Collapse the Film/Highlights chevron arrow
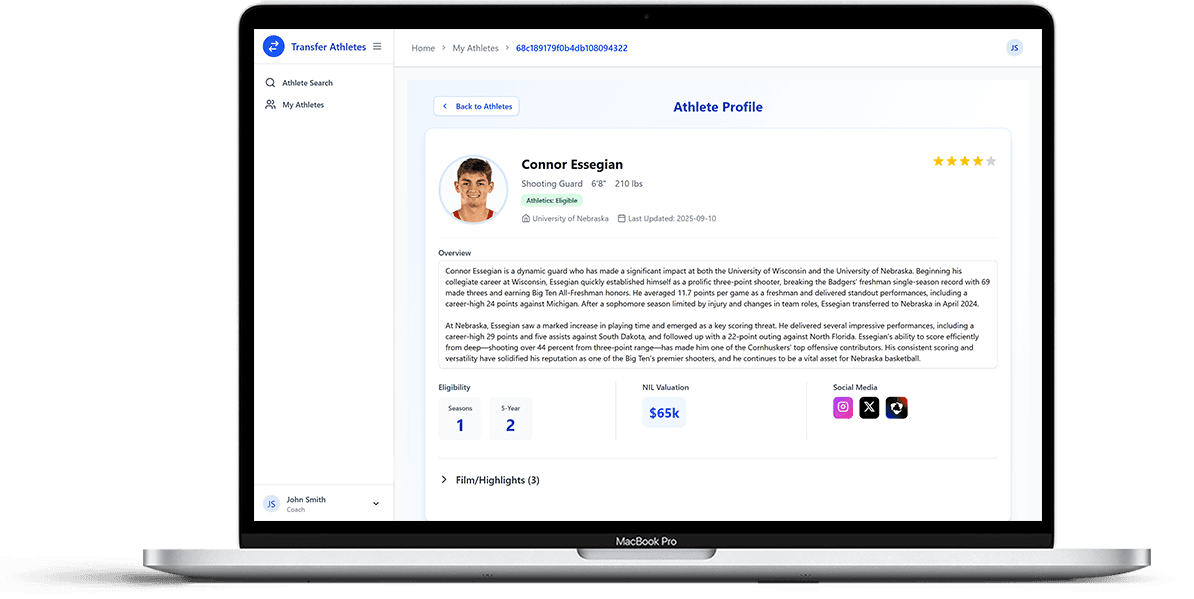 (444, 480)
